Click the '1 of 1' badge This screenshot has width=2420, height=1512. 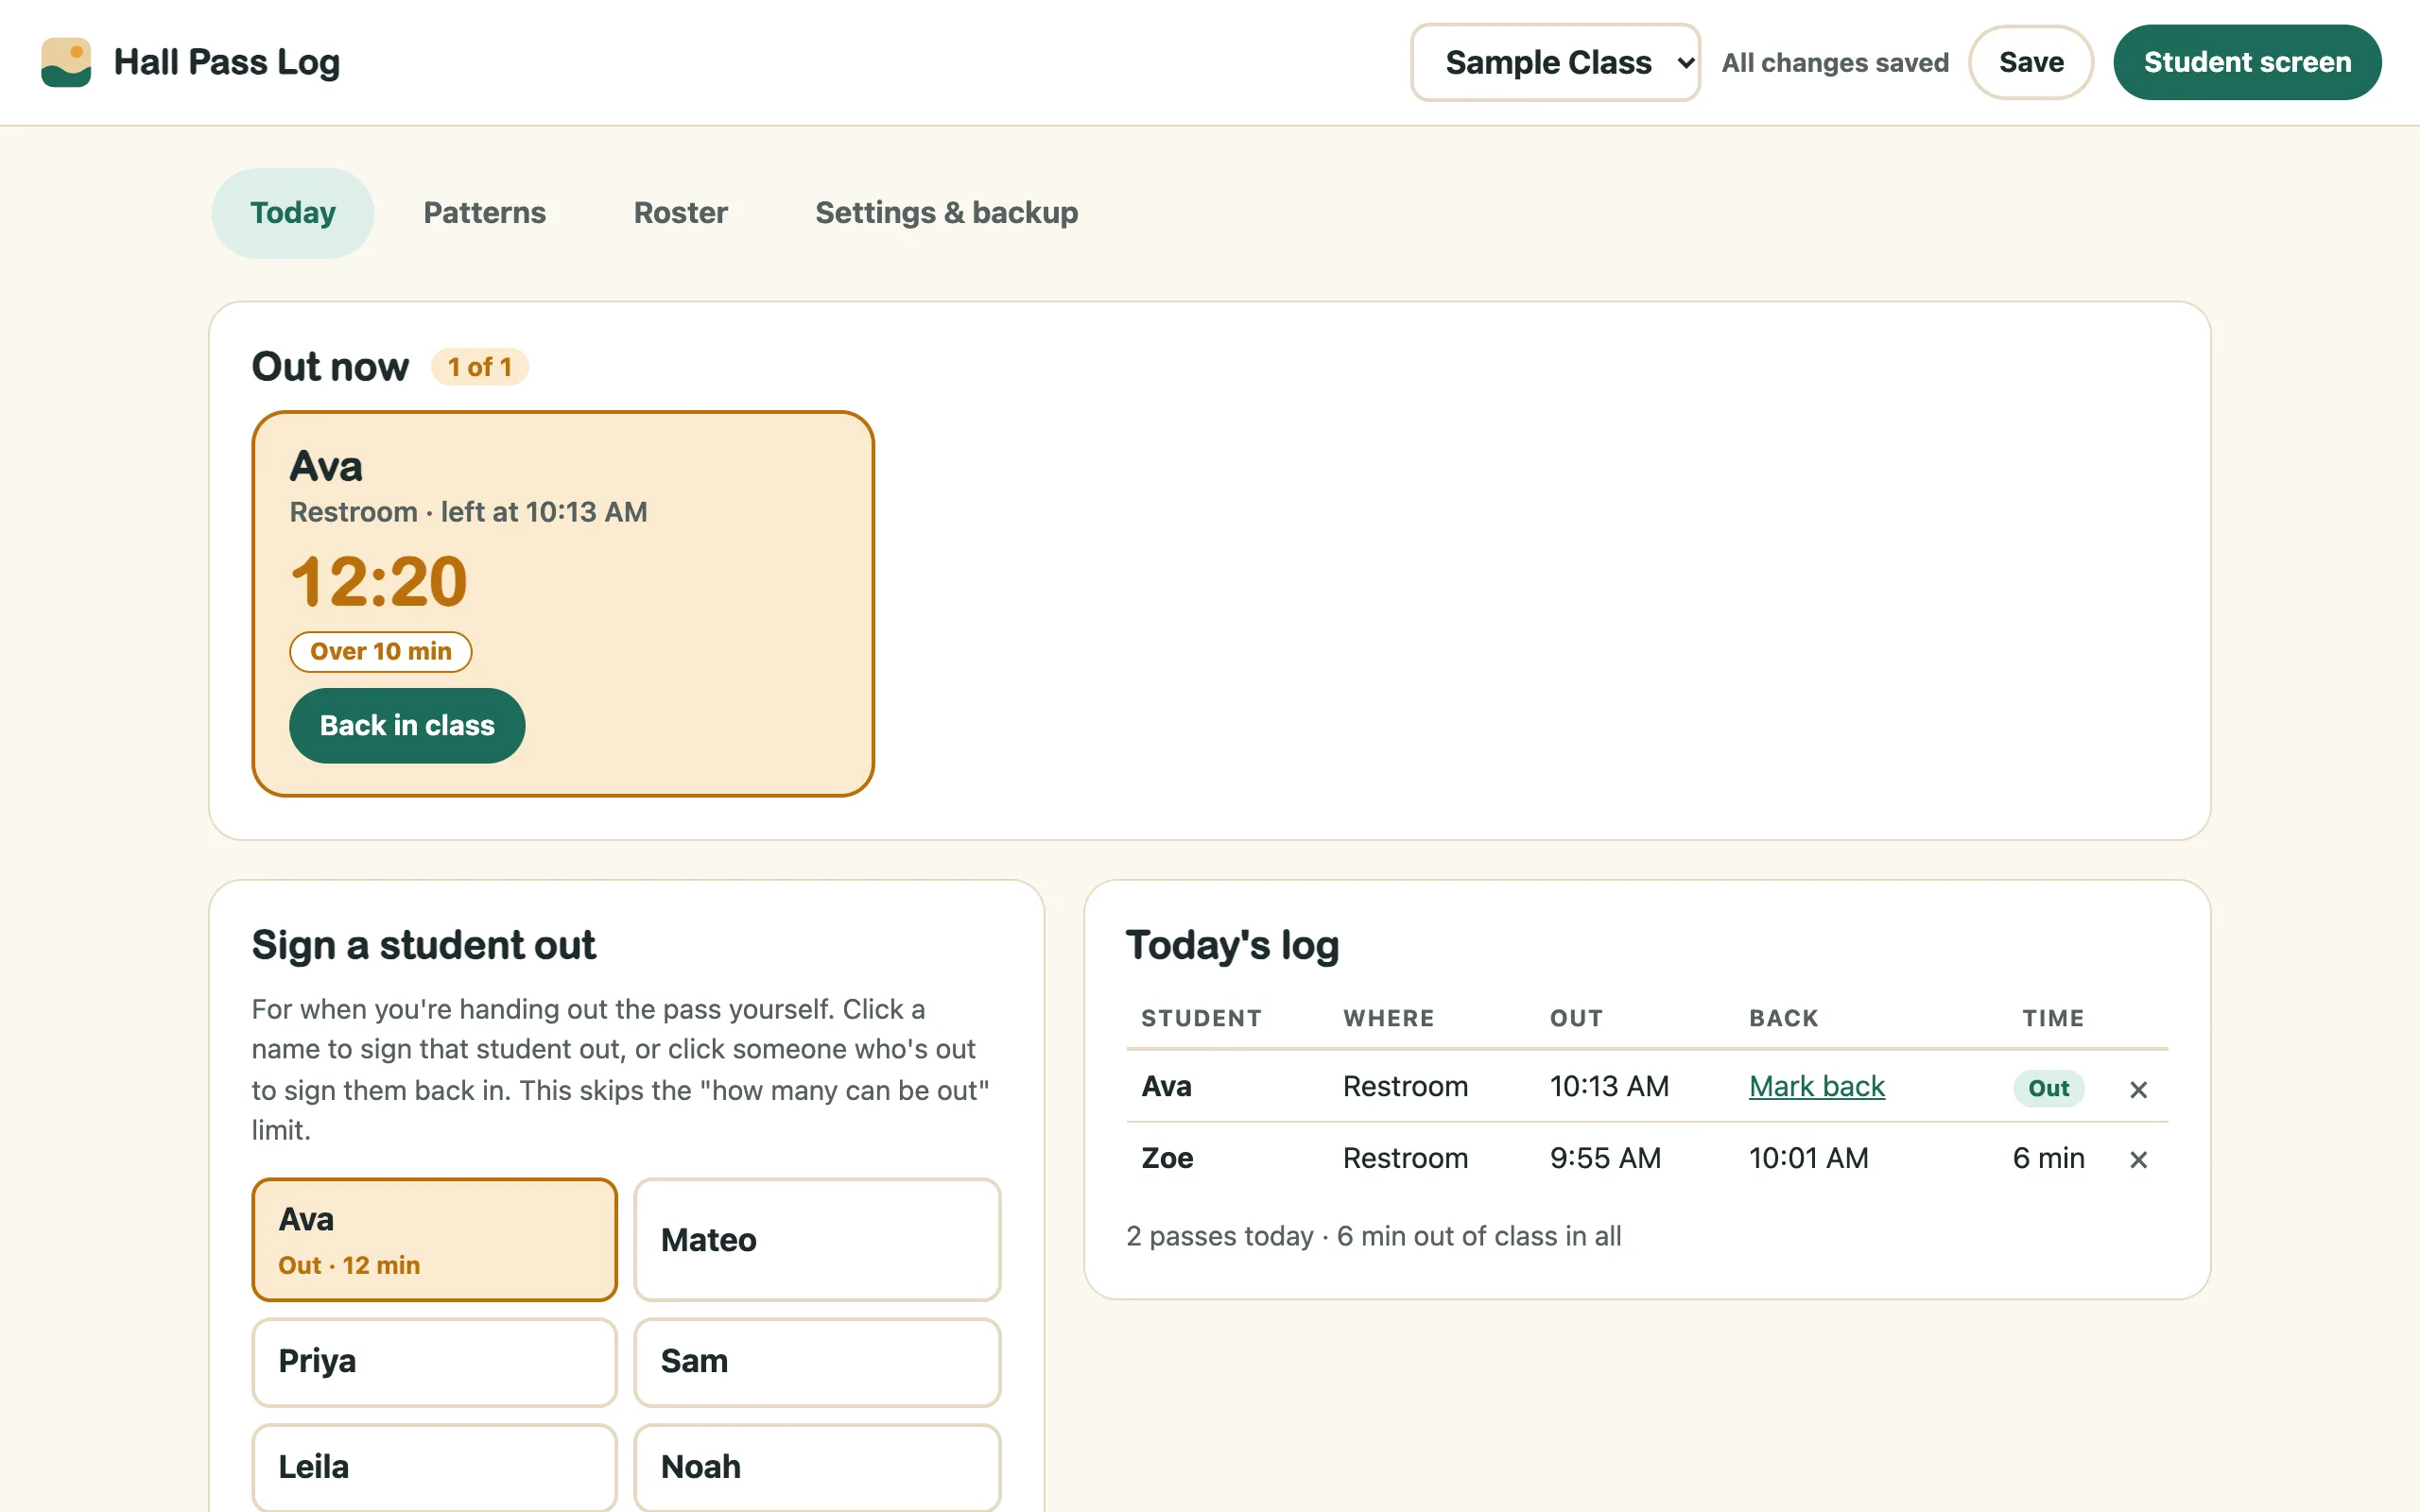[479, 367]
